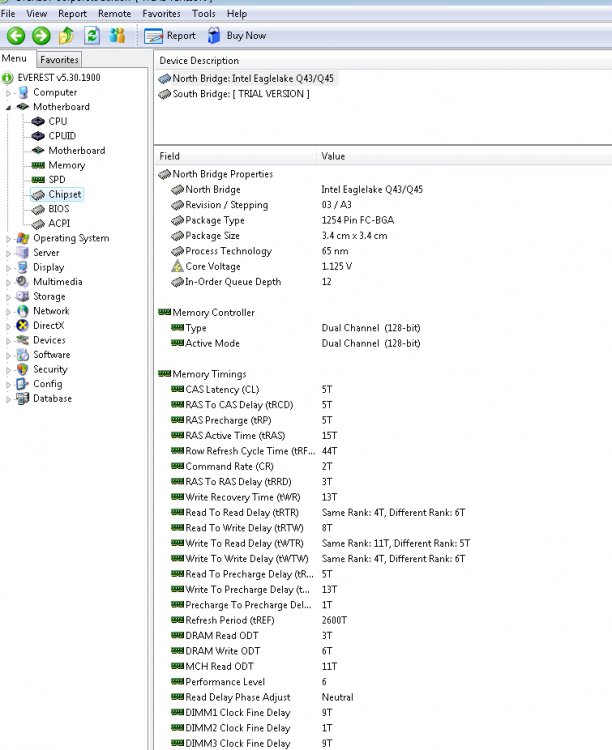The height and width of the screenshot is (750, 612).
Task: Click the users toolbar icon
Action: pos(117,36)
